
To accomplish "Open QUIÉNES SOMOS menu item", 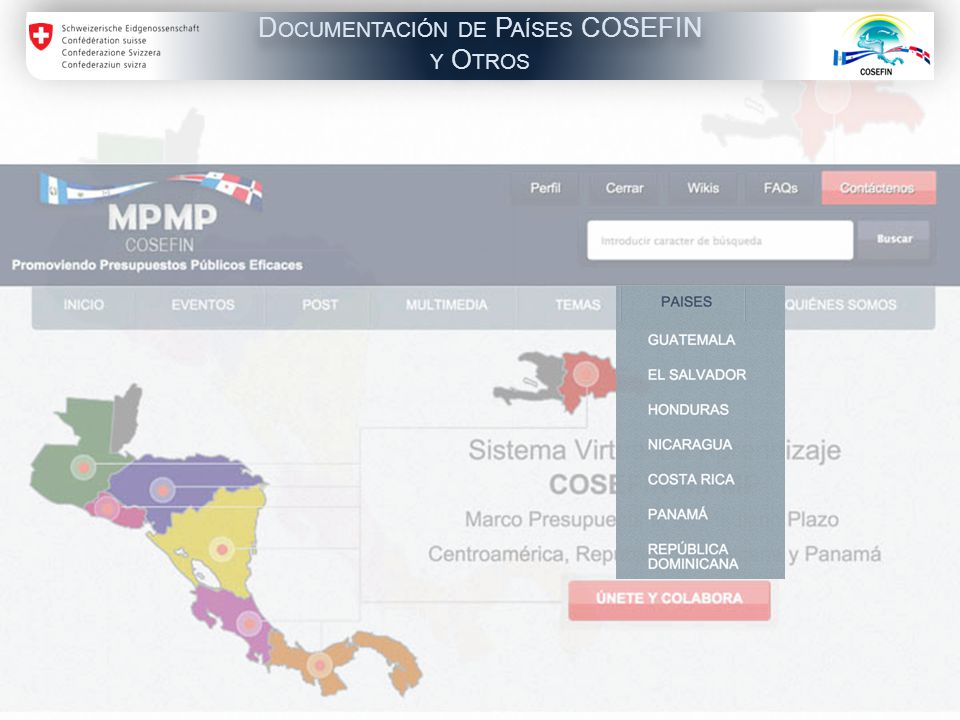I will [841, 305].
